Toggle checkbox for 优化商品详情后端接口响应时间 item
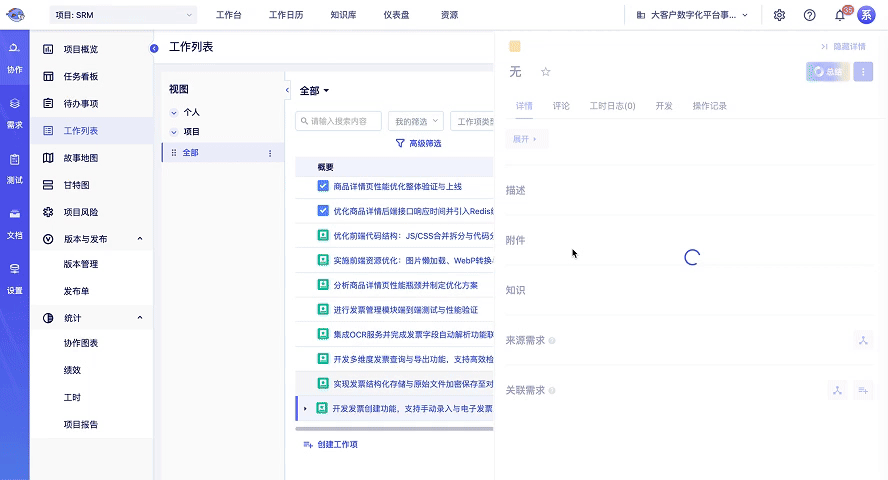Screen dimensions: 888x480 323,211
